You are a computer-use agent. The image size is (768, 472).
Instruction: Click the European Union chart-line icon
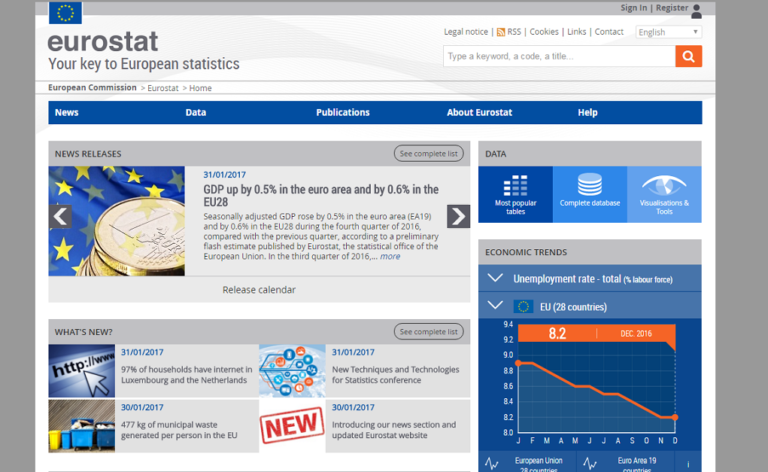(491, 463)
